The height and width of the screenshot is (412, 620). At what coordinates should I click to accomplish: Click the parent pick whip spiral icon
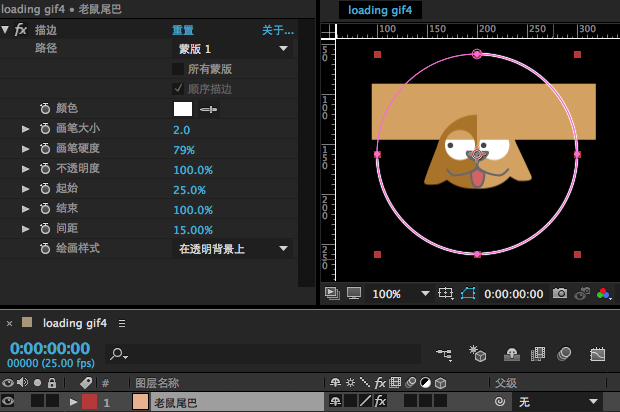[x=500, y=402]
